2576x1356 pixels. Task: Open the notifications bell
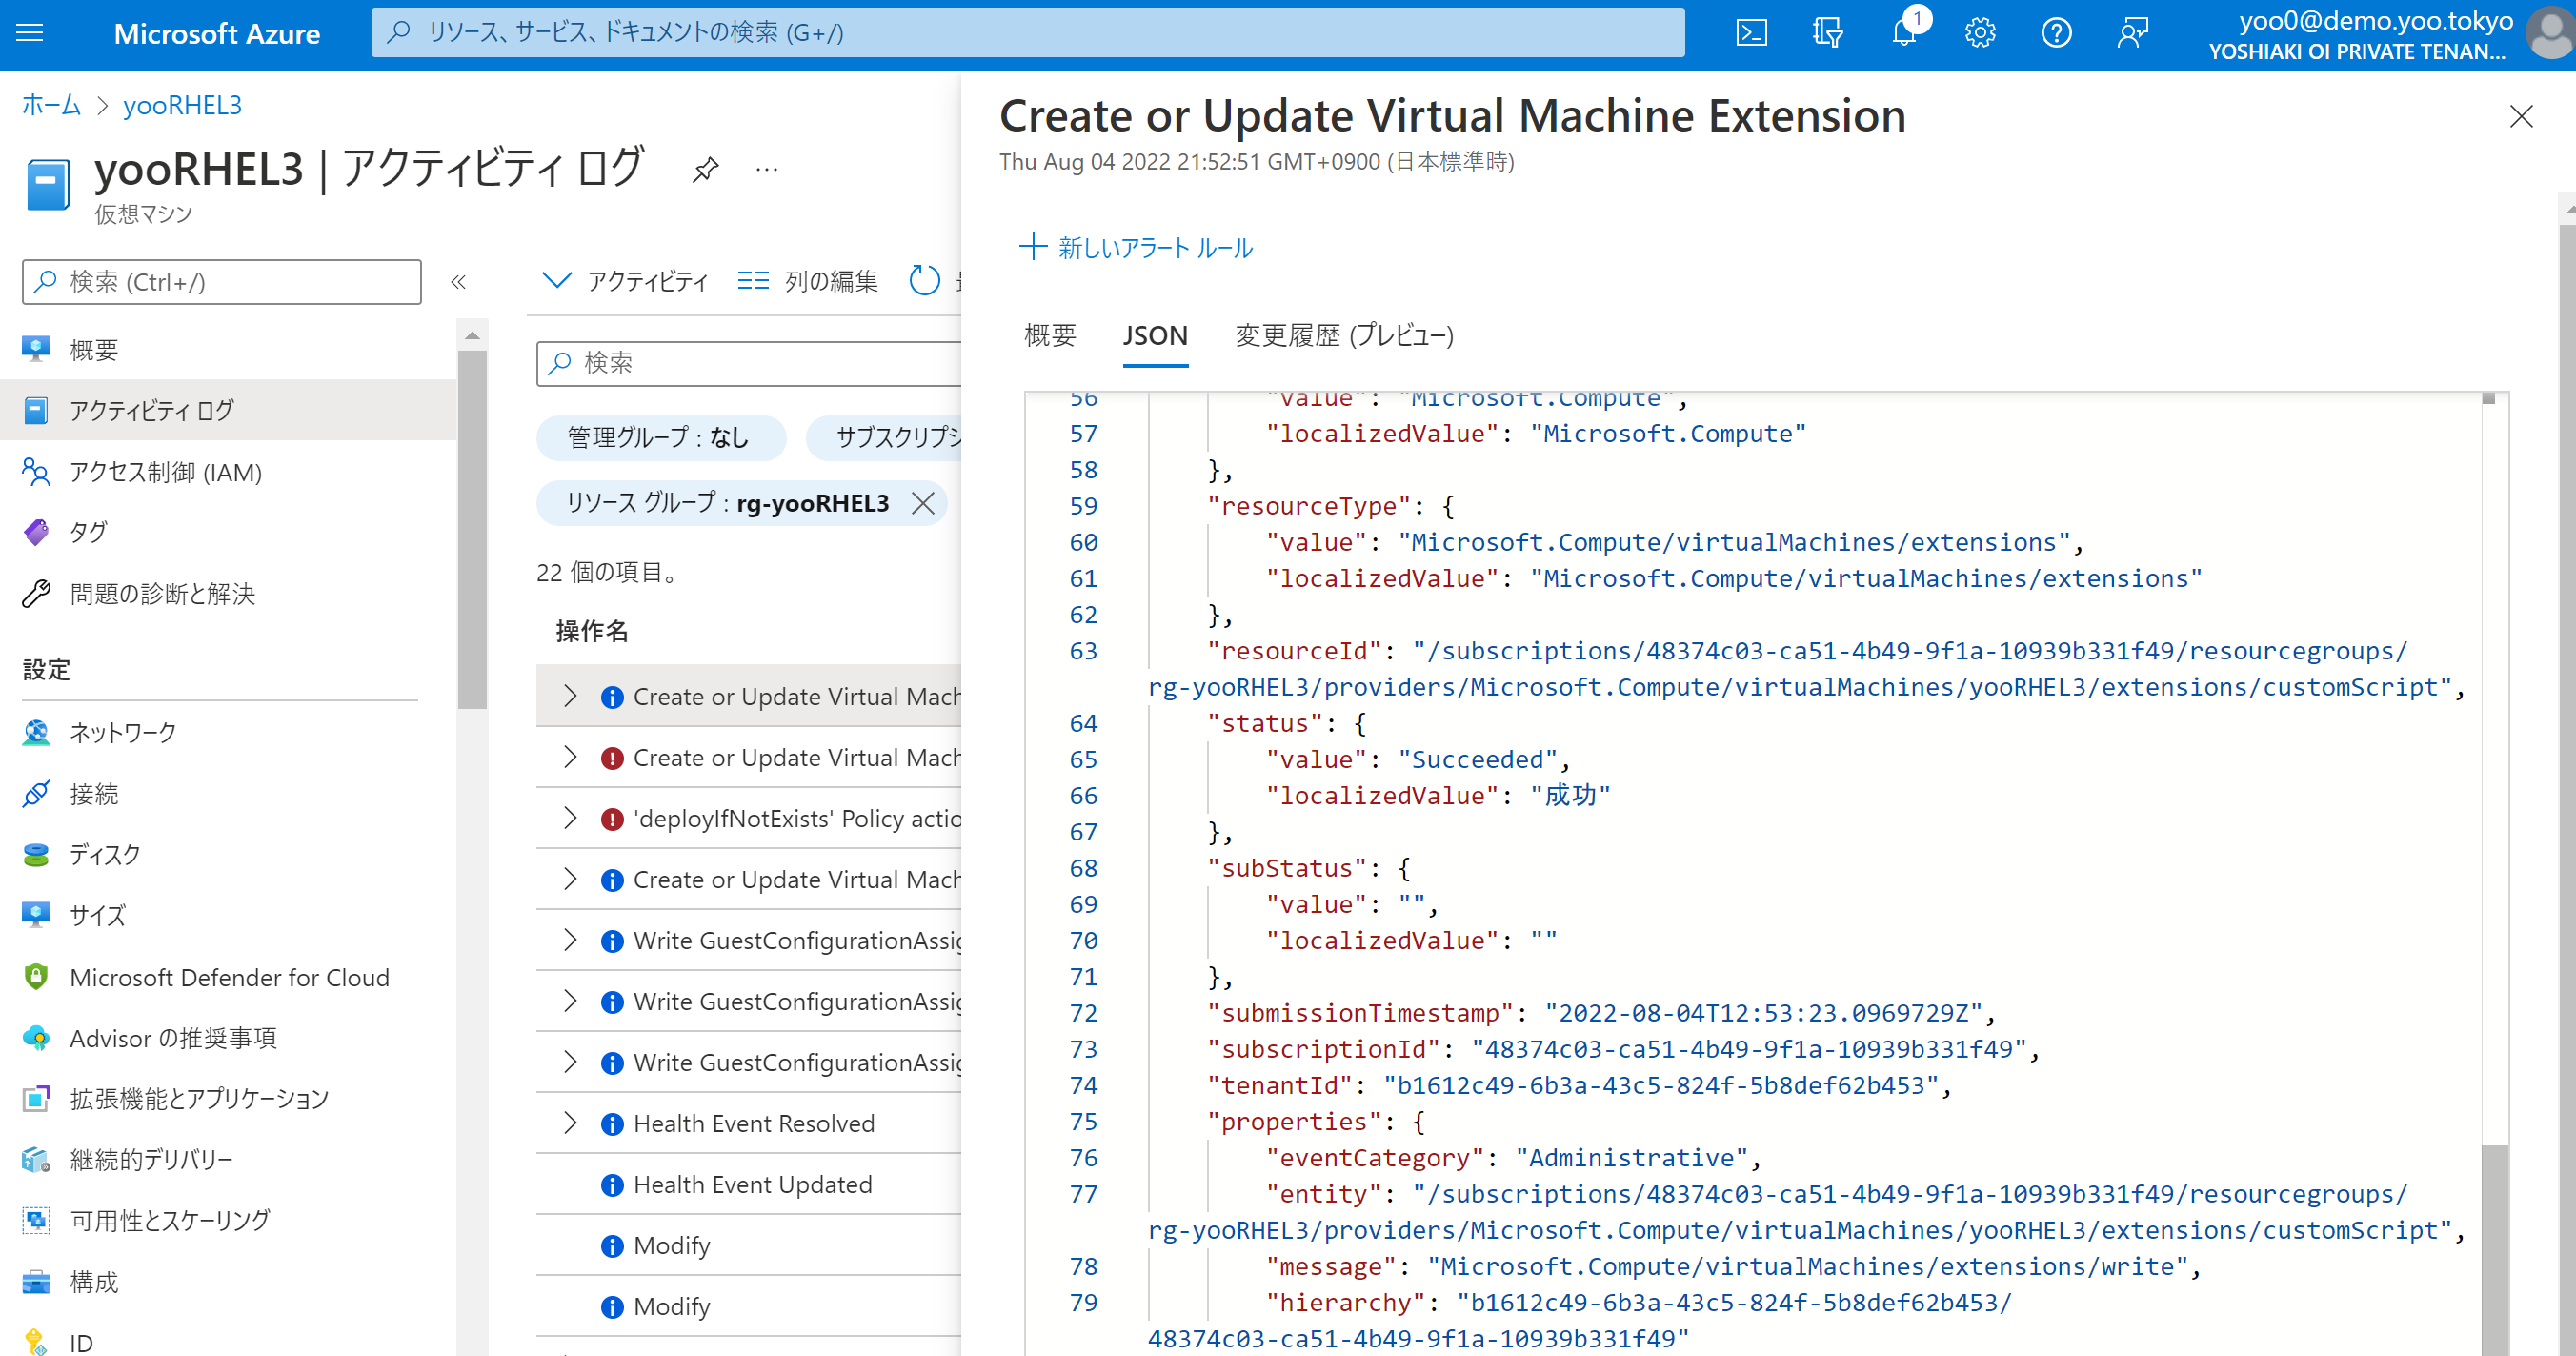click(x=1903, y=32)
